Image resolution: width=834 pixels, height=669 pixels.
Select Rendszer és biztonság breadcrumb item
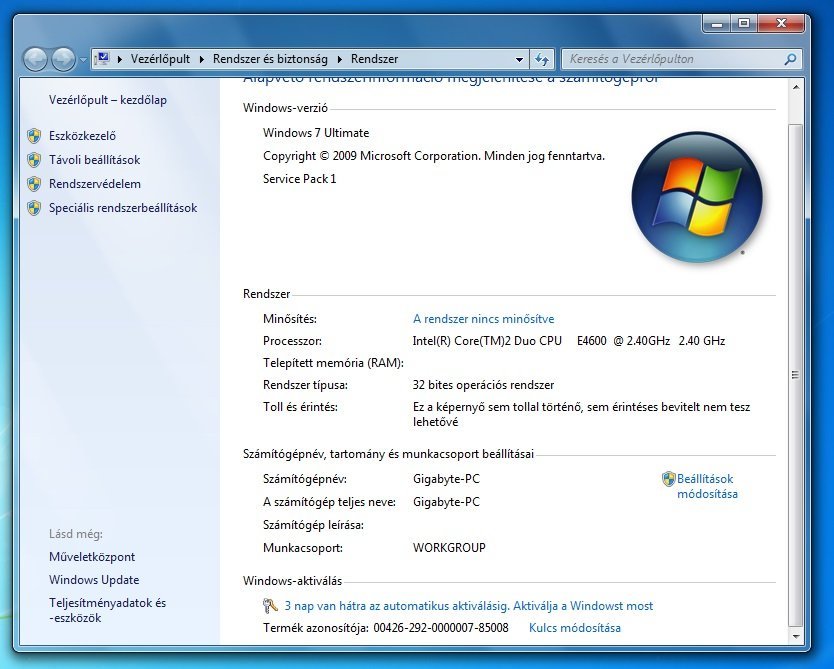click(x=270, y=59)
